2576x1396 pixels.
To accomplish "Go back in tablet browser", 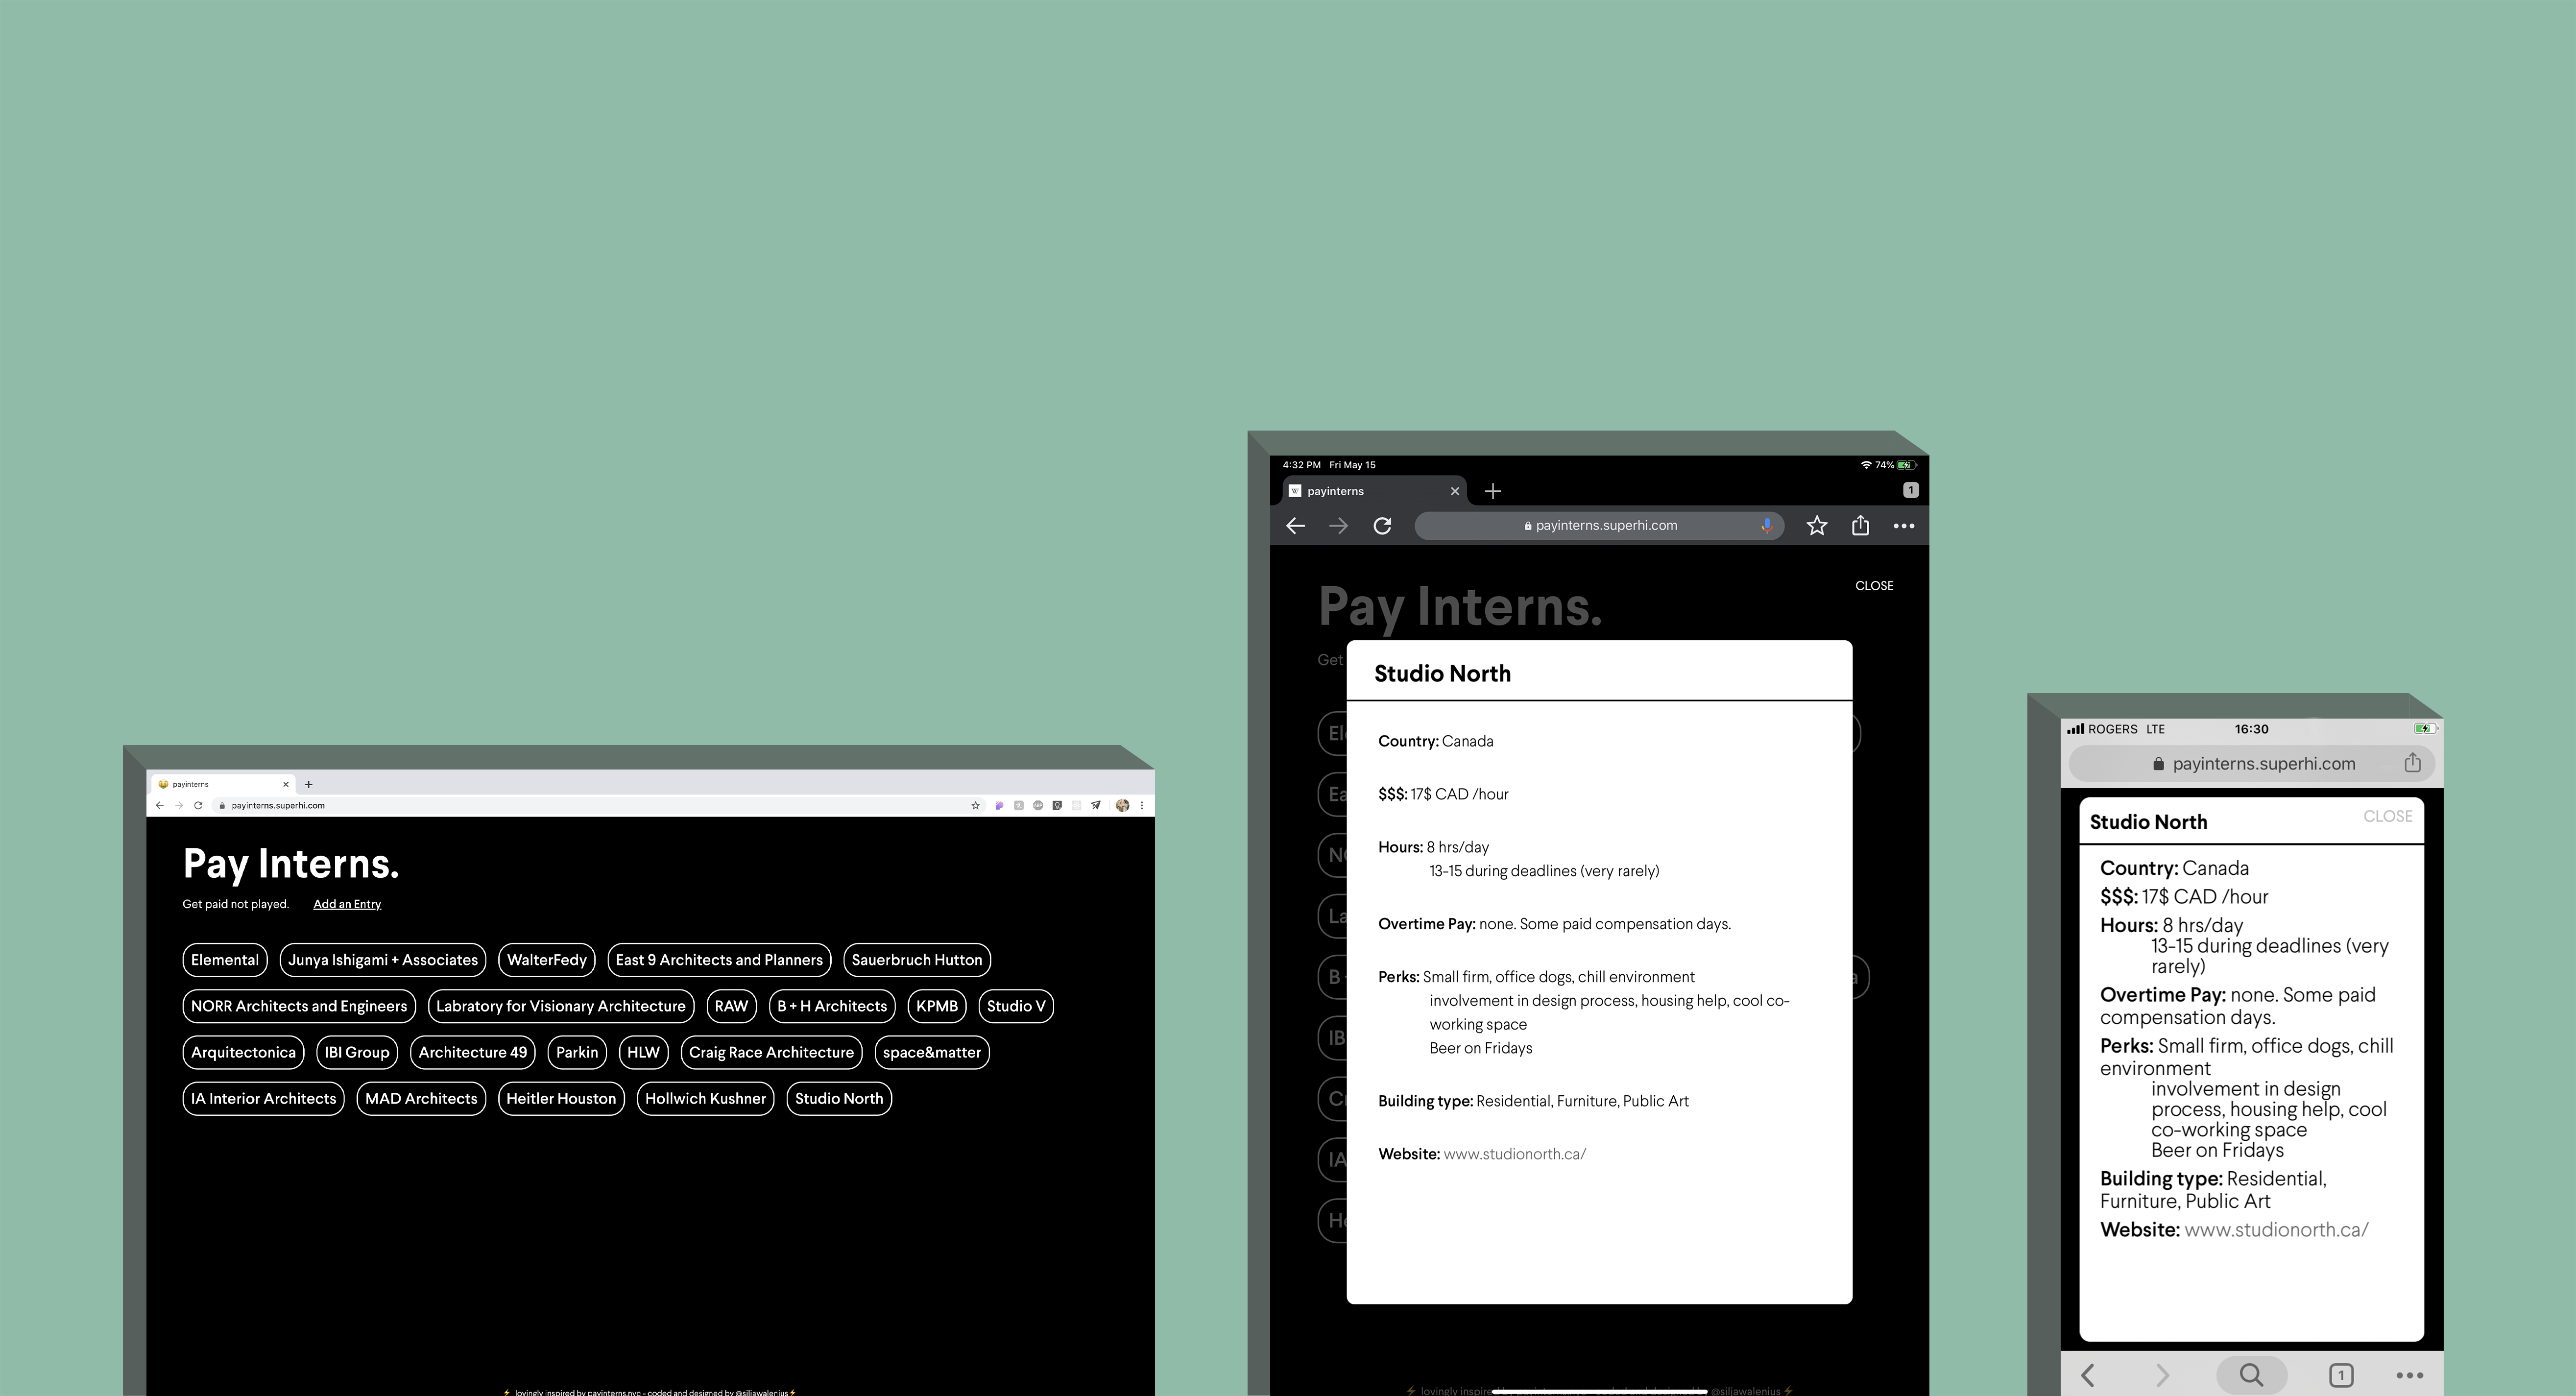I will click(x=1295, y=526).
